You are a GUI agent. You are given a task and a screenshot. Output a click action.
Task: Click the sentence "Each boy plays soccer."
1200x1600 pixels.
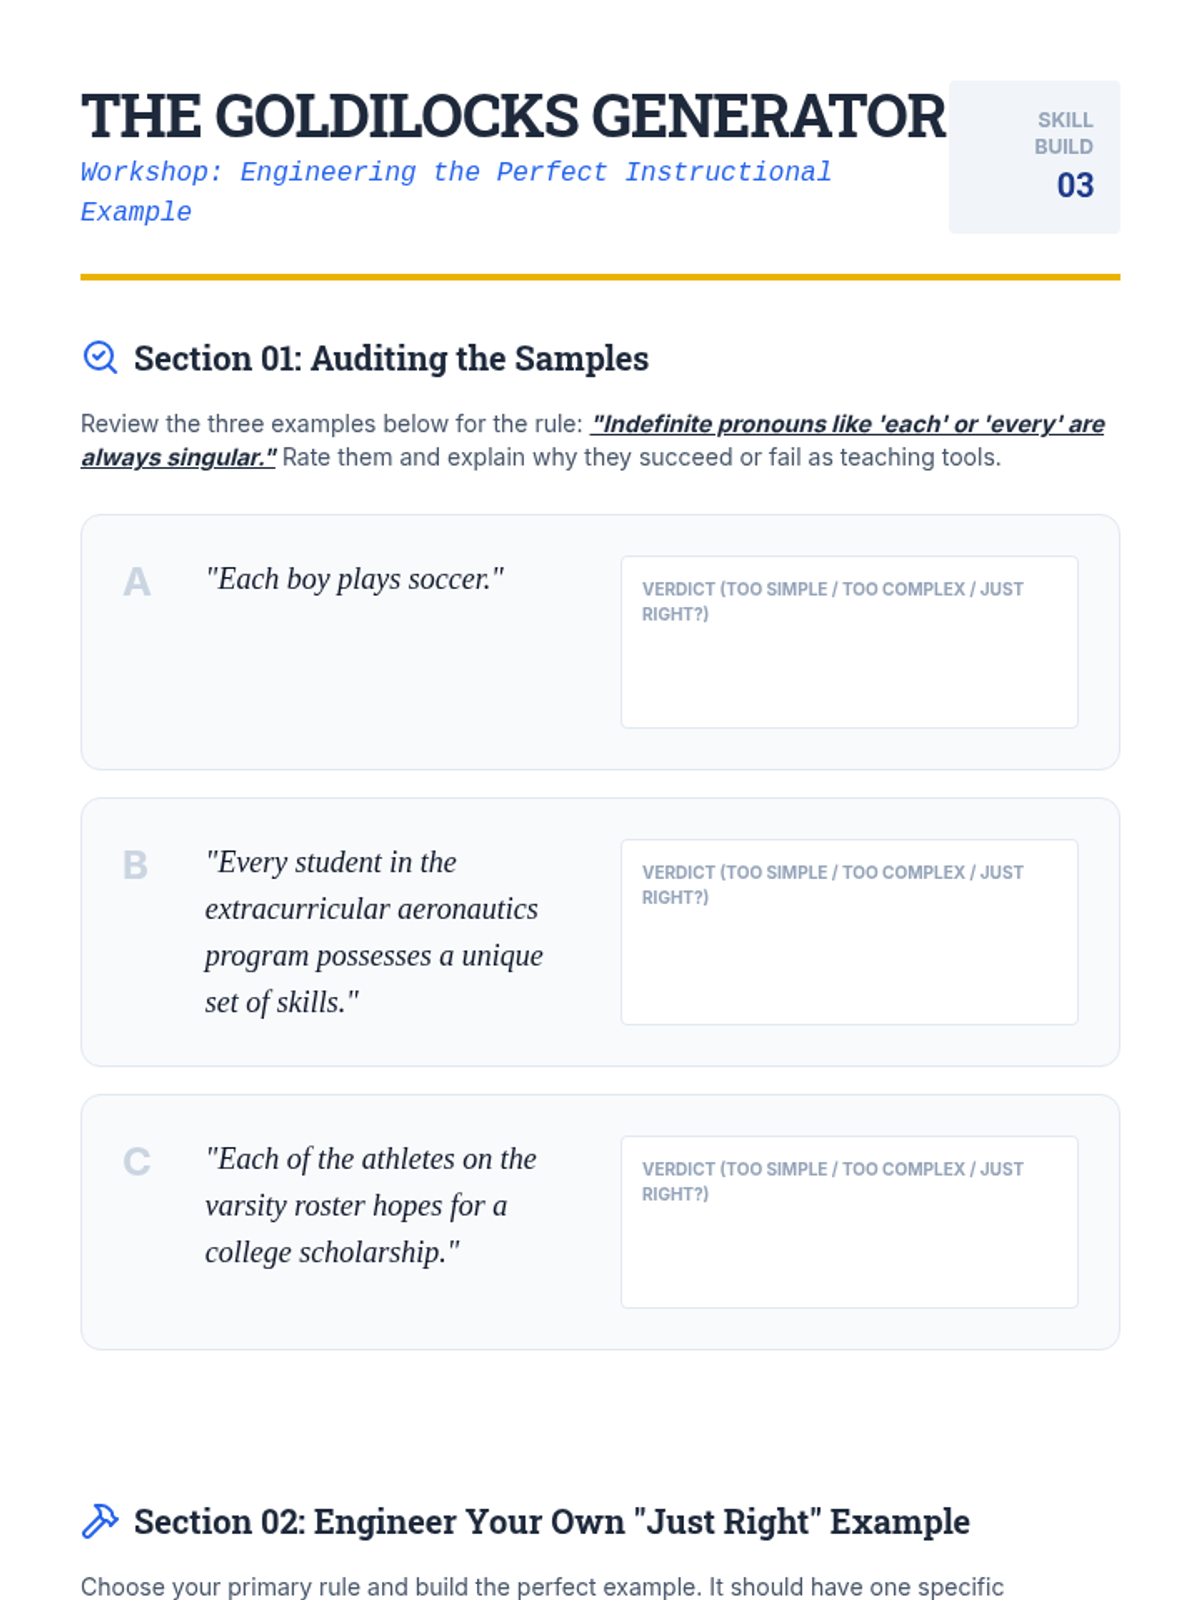(355, 579)
